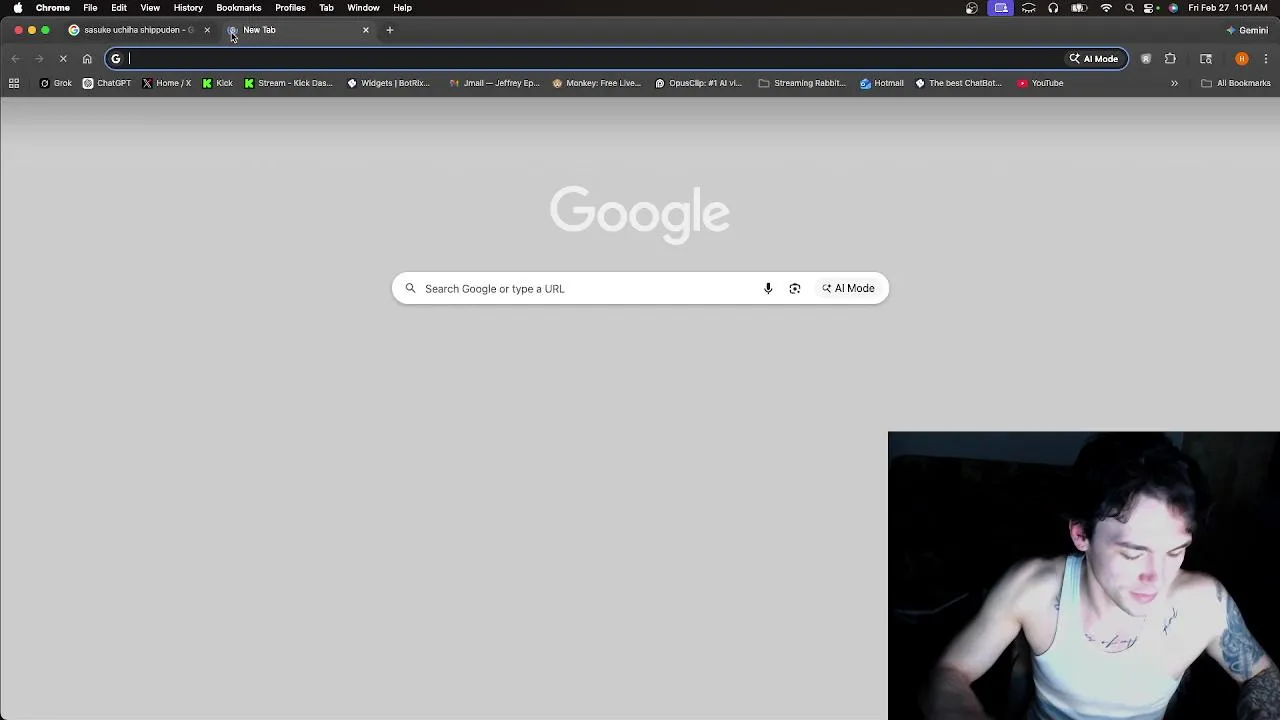Open the Gemini button

1247,30
